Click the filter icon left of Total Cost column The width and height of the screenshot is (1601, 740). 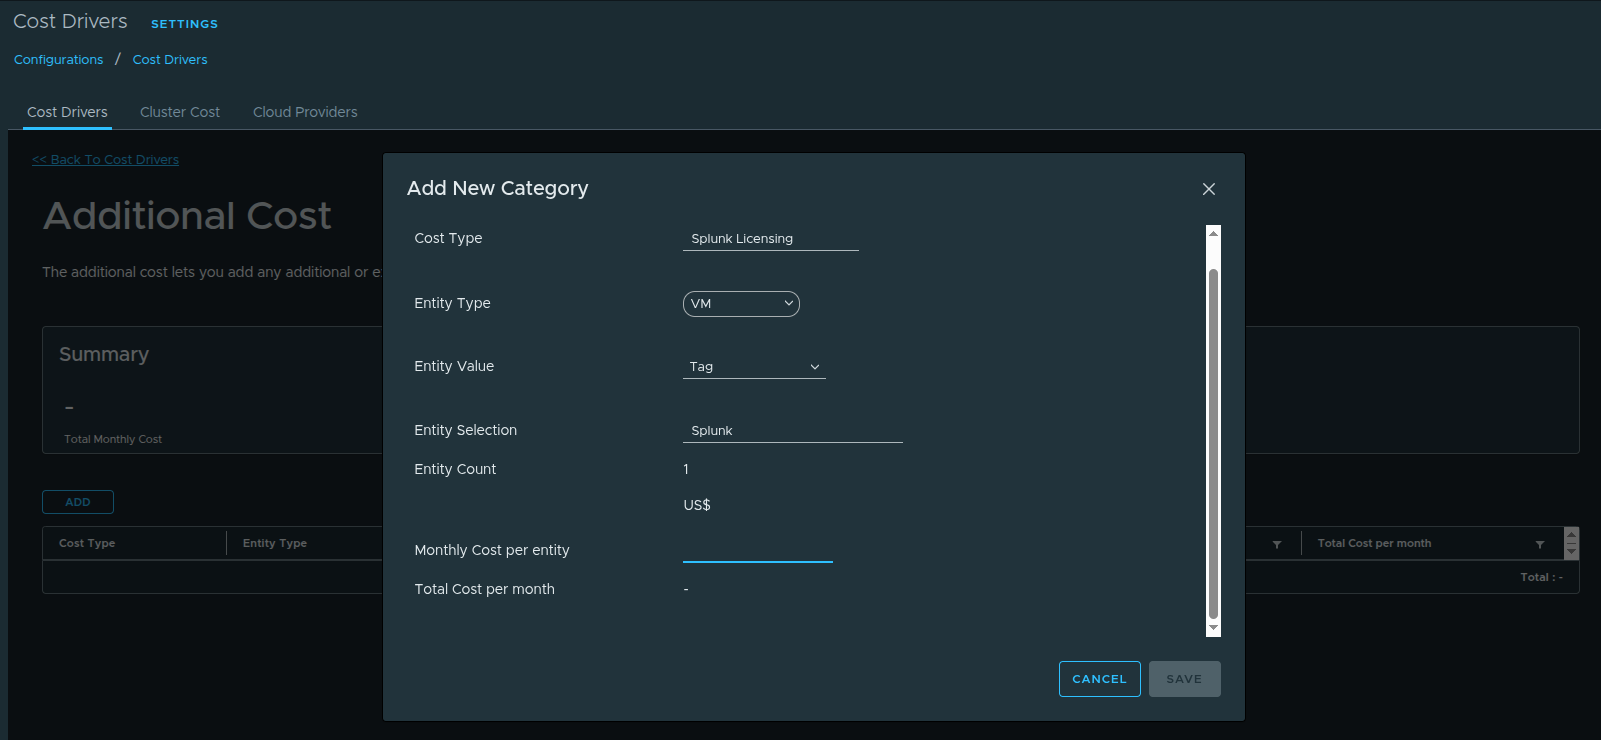[x=1276, y=544]
